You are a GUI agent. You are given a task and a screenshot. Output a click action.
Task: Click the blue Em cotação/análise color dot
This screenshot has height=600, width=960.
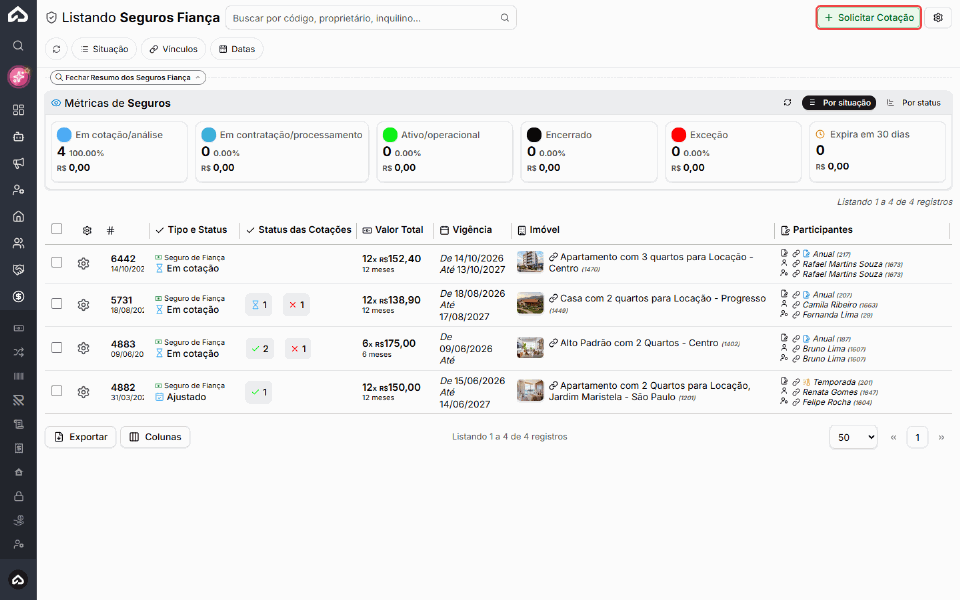click(x=64, y=135)
